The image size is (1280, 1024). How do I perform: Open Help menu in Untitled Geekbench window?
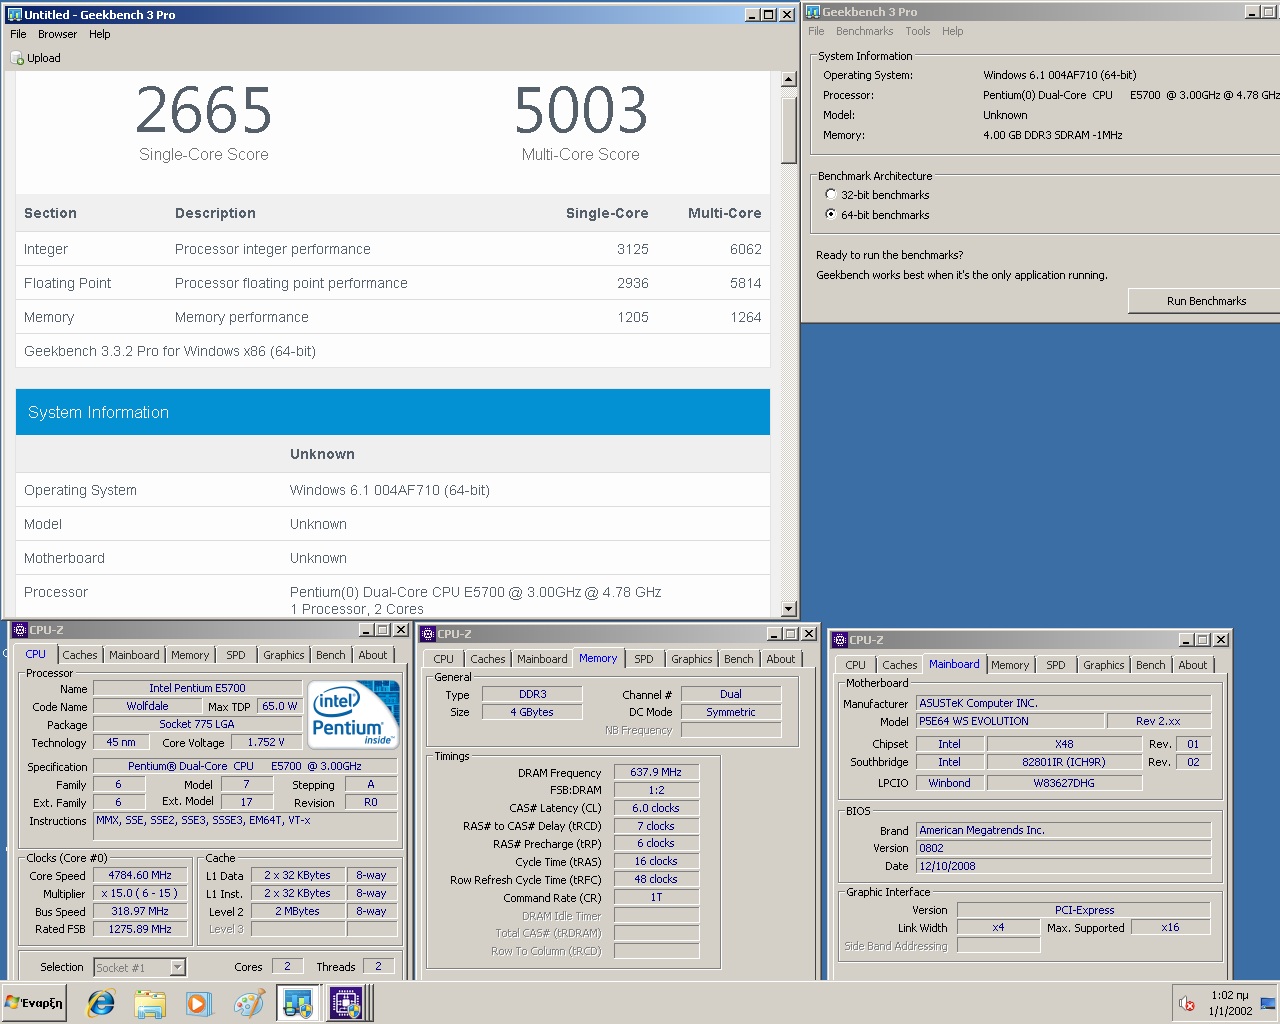99,34
